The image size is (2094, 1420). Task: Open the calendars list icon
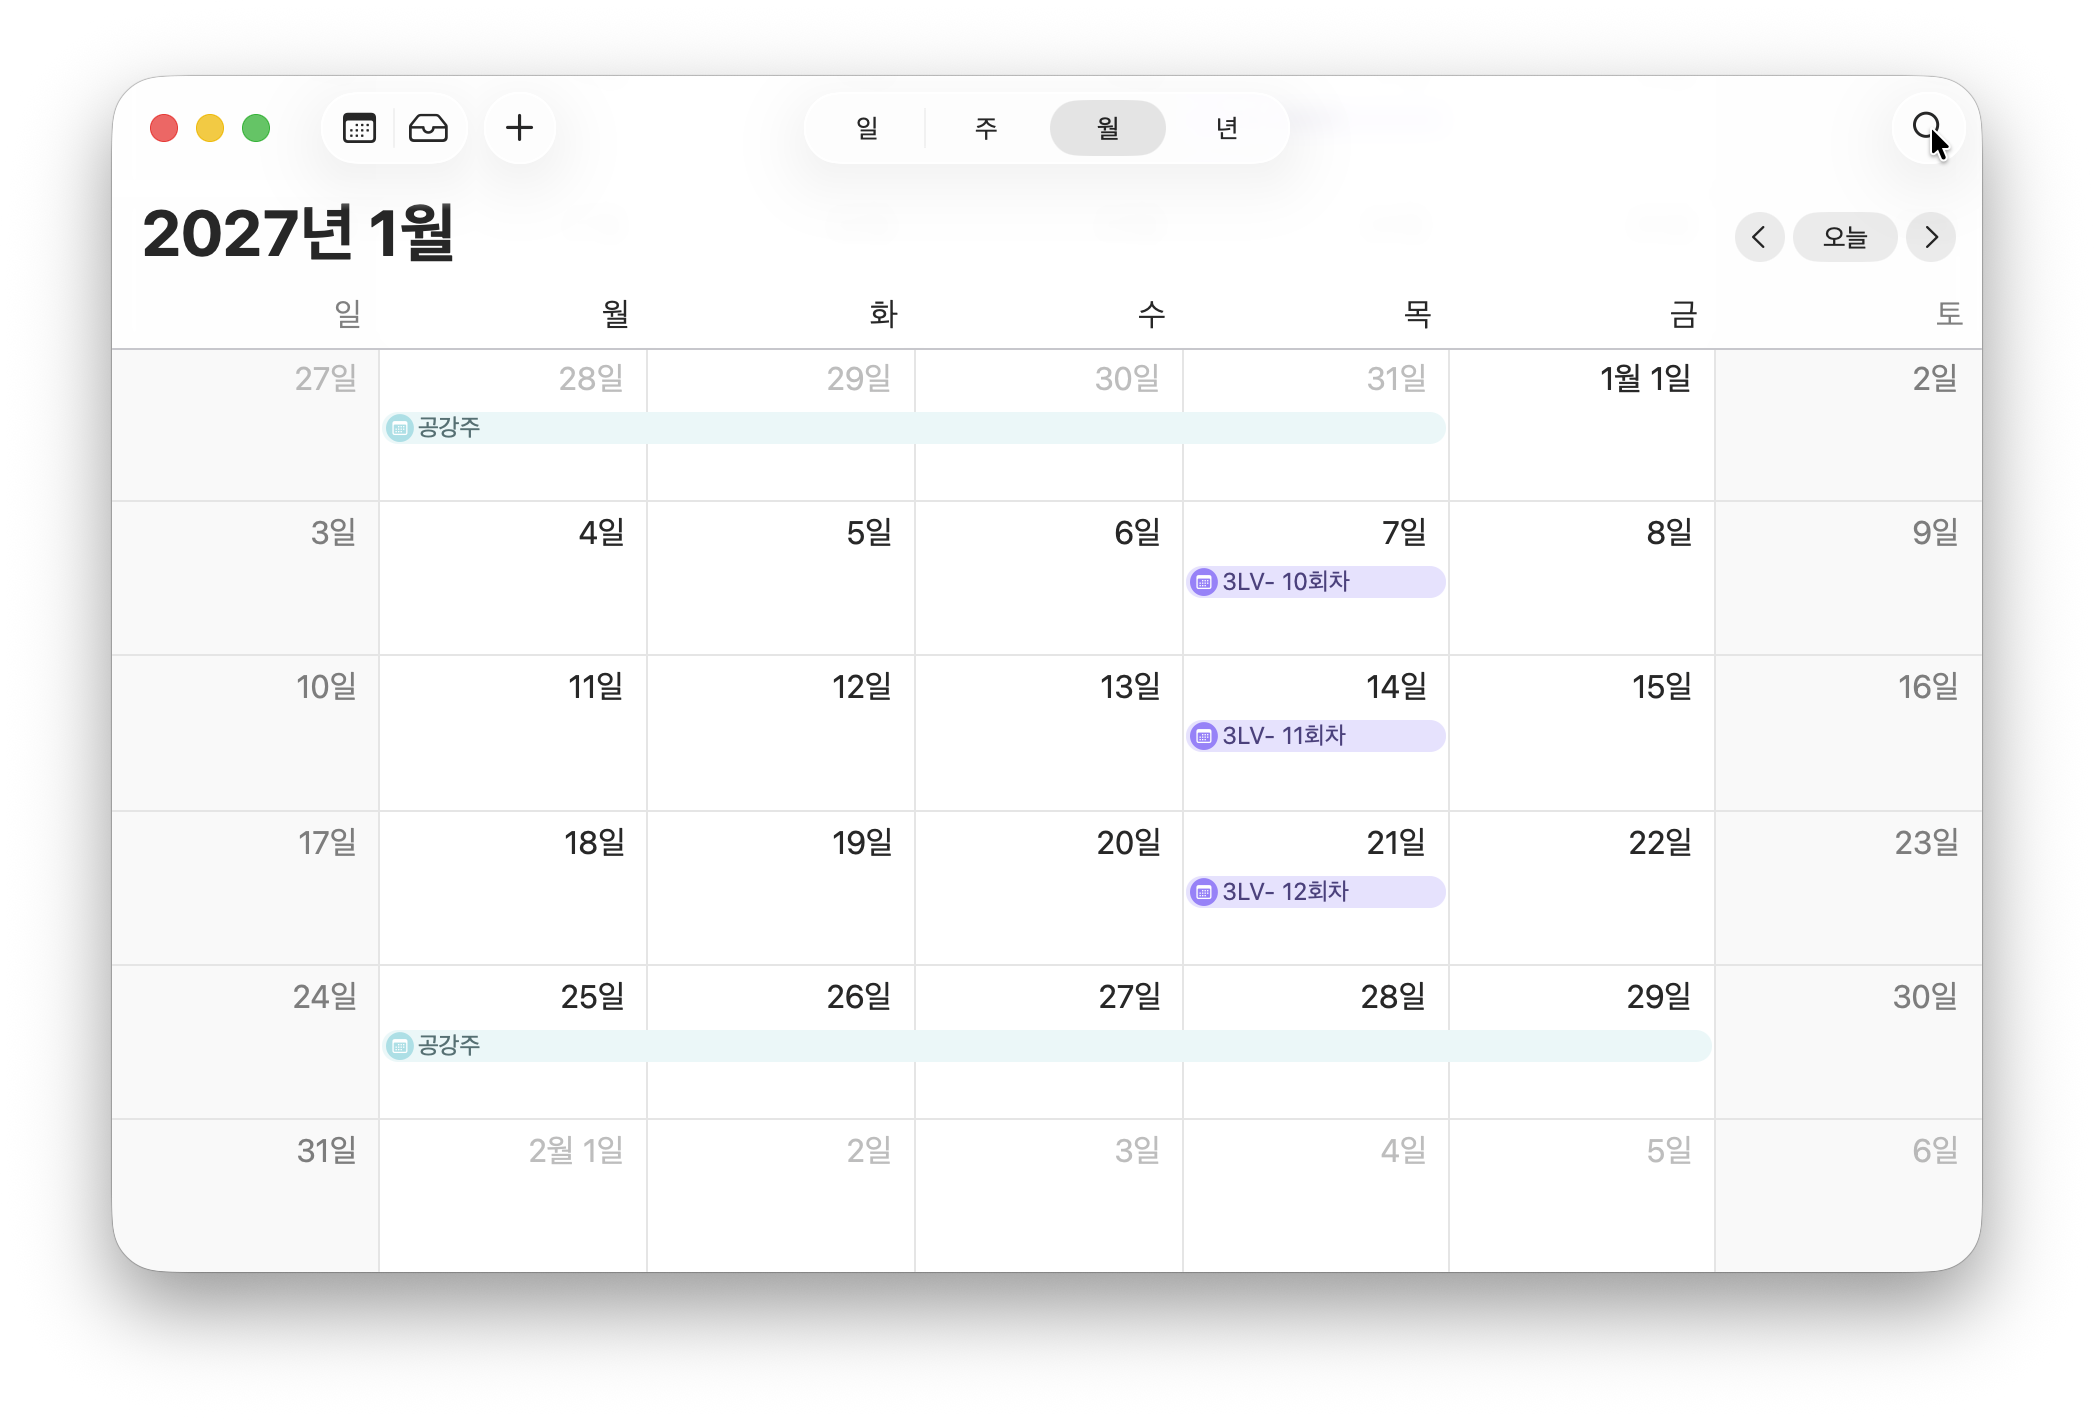[x=359, y=128]
